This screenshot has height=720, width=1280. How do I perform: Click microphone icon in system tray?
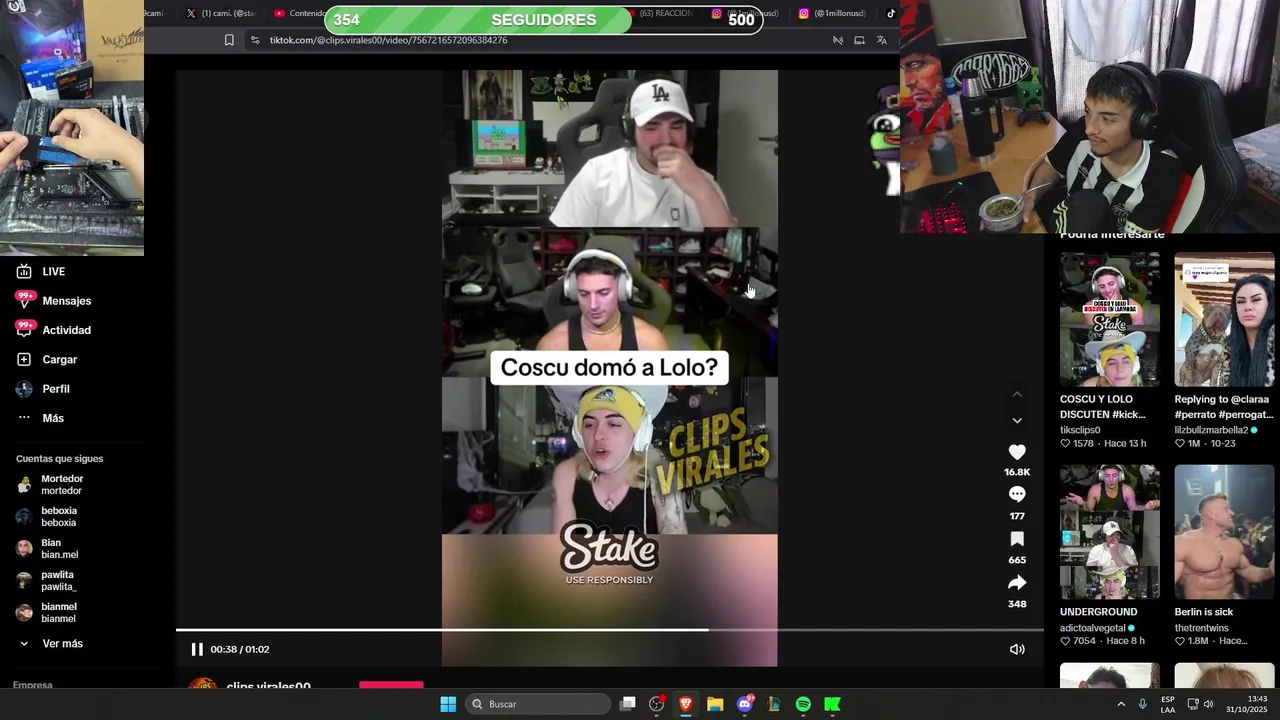(x=1143, y=704)
